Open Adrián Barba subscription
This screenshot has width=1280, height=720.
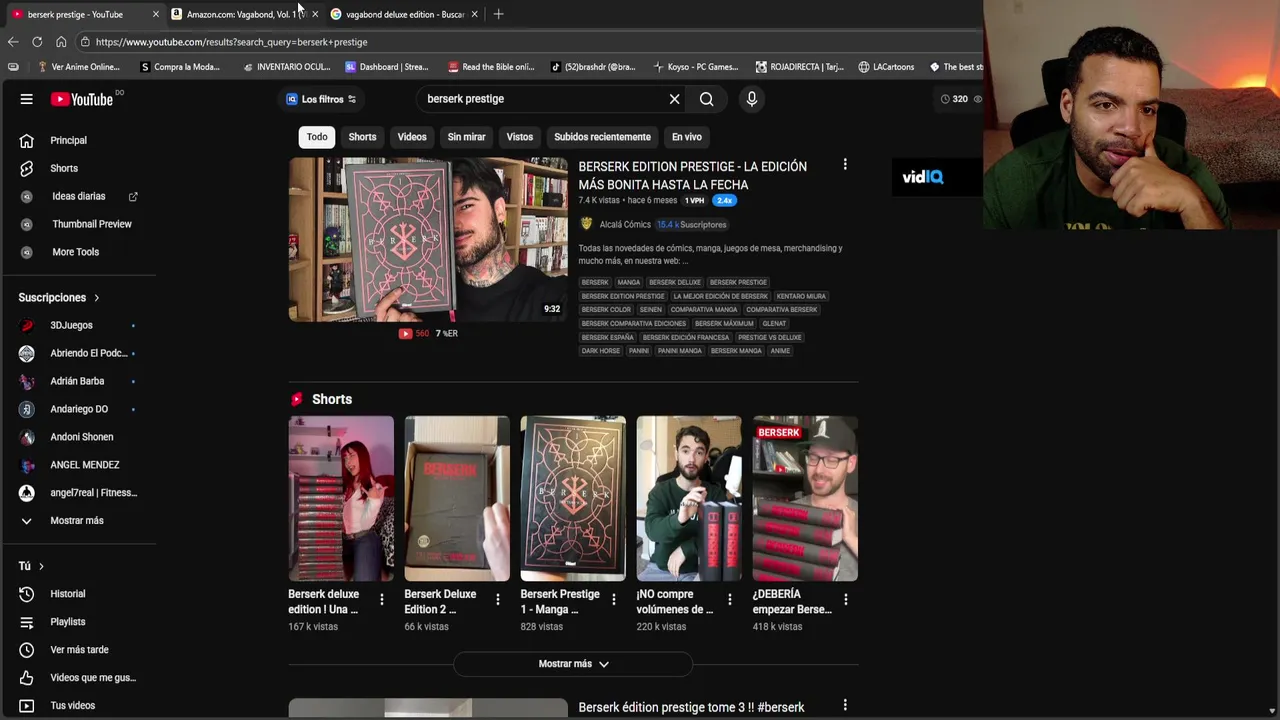[x=78, y=381]
